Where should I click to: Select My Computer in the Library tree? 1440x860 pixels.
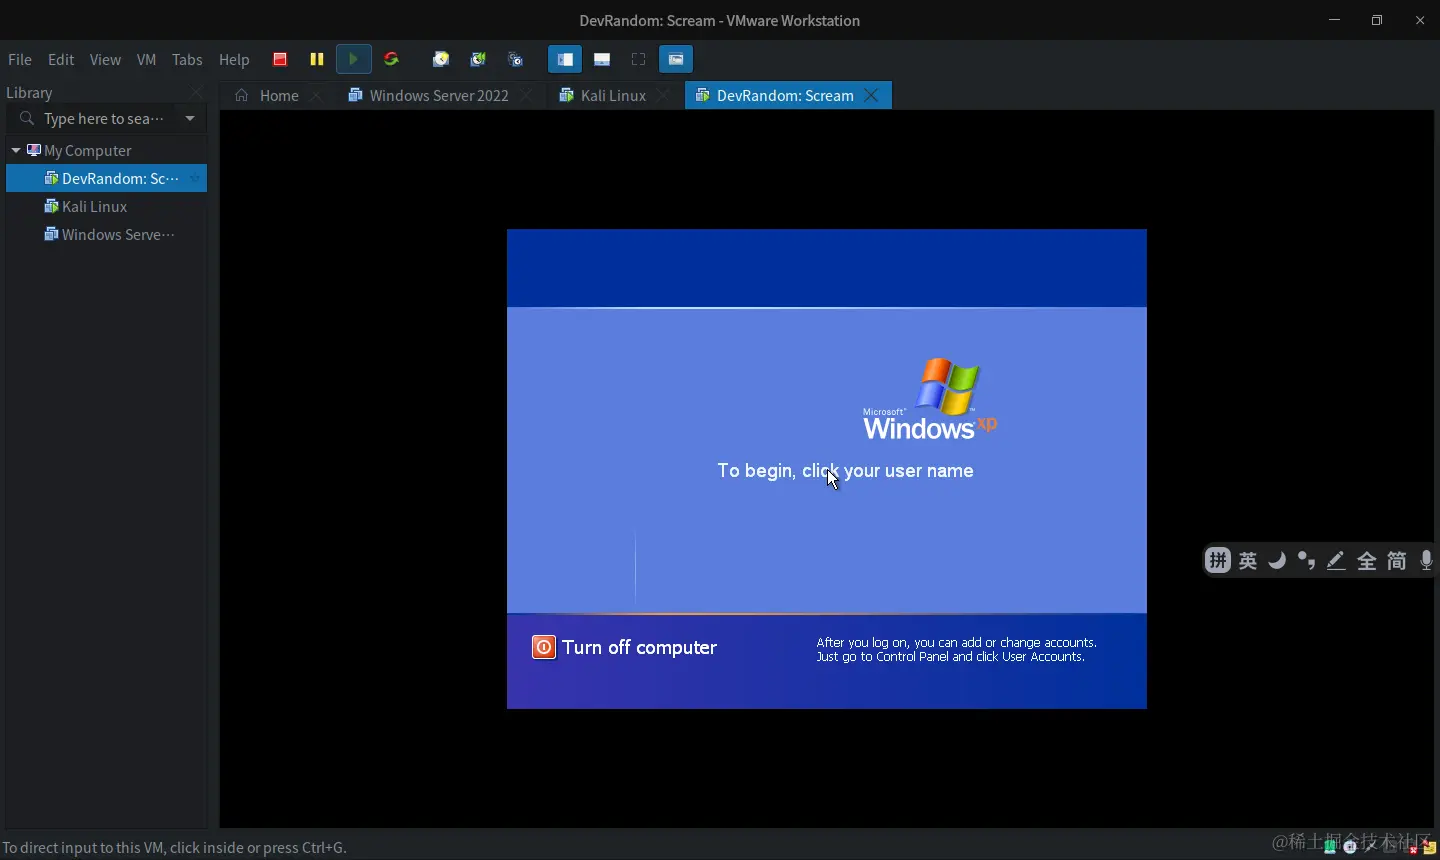click(87, 150)
